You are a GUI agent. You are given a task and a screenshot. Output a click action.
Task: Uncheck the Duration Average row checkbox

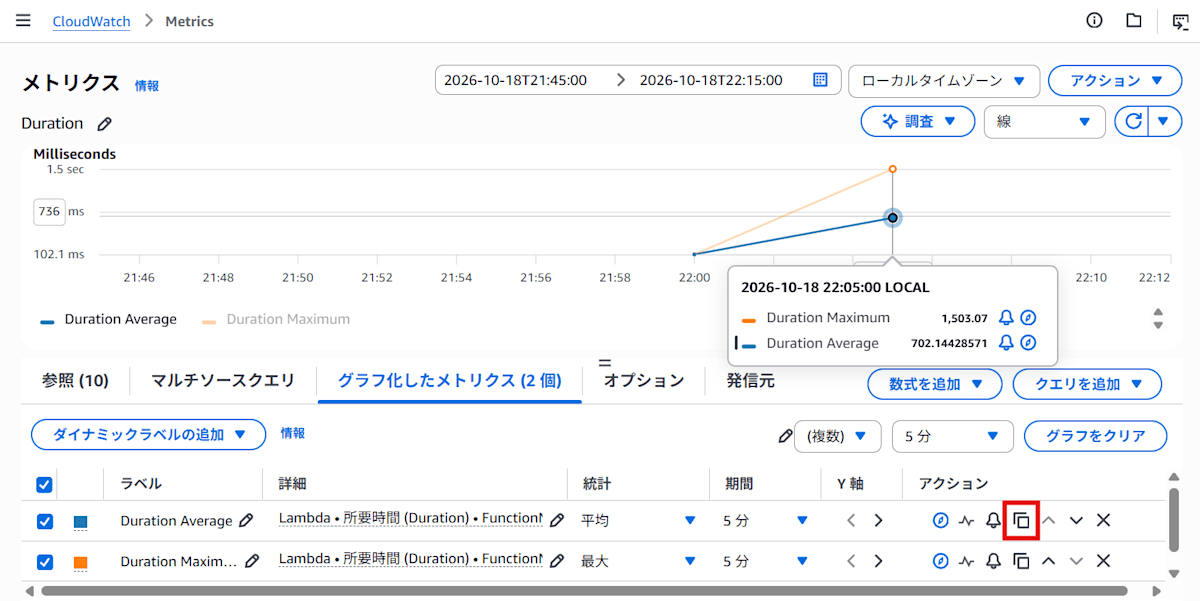(x=44, y=521)
